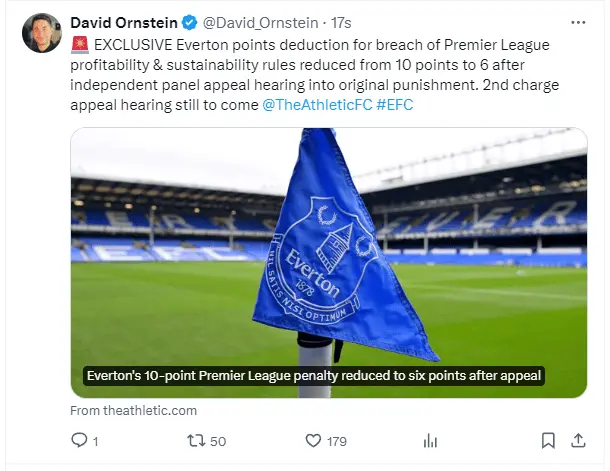Click the blue verified badge
The image size is (610, 471).
click(x=189, y=22)
